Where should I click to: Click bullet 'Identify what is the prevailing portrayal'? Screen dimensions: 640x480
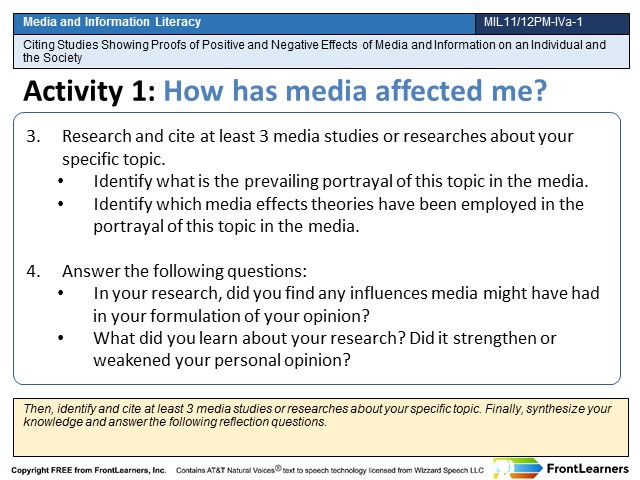tap(341, 181)
